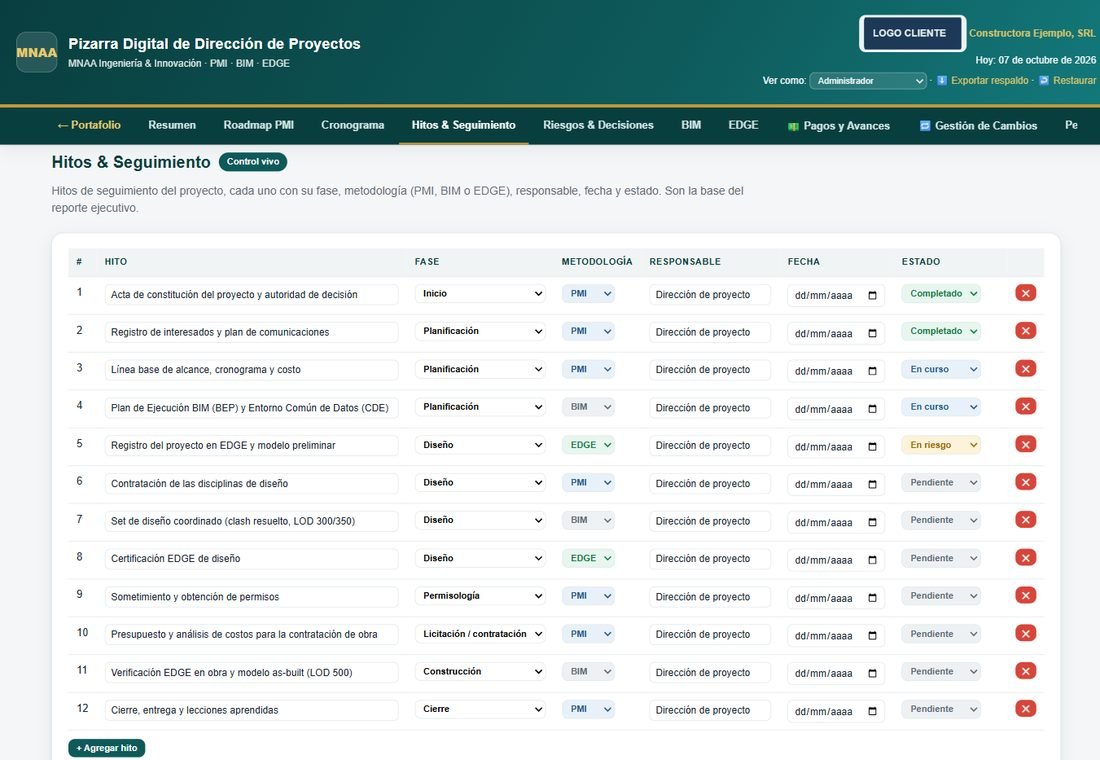Open calendar icon for hito 12 fecha
The image size is (1100, 760).
(x=872, y=712)
